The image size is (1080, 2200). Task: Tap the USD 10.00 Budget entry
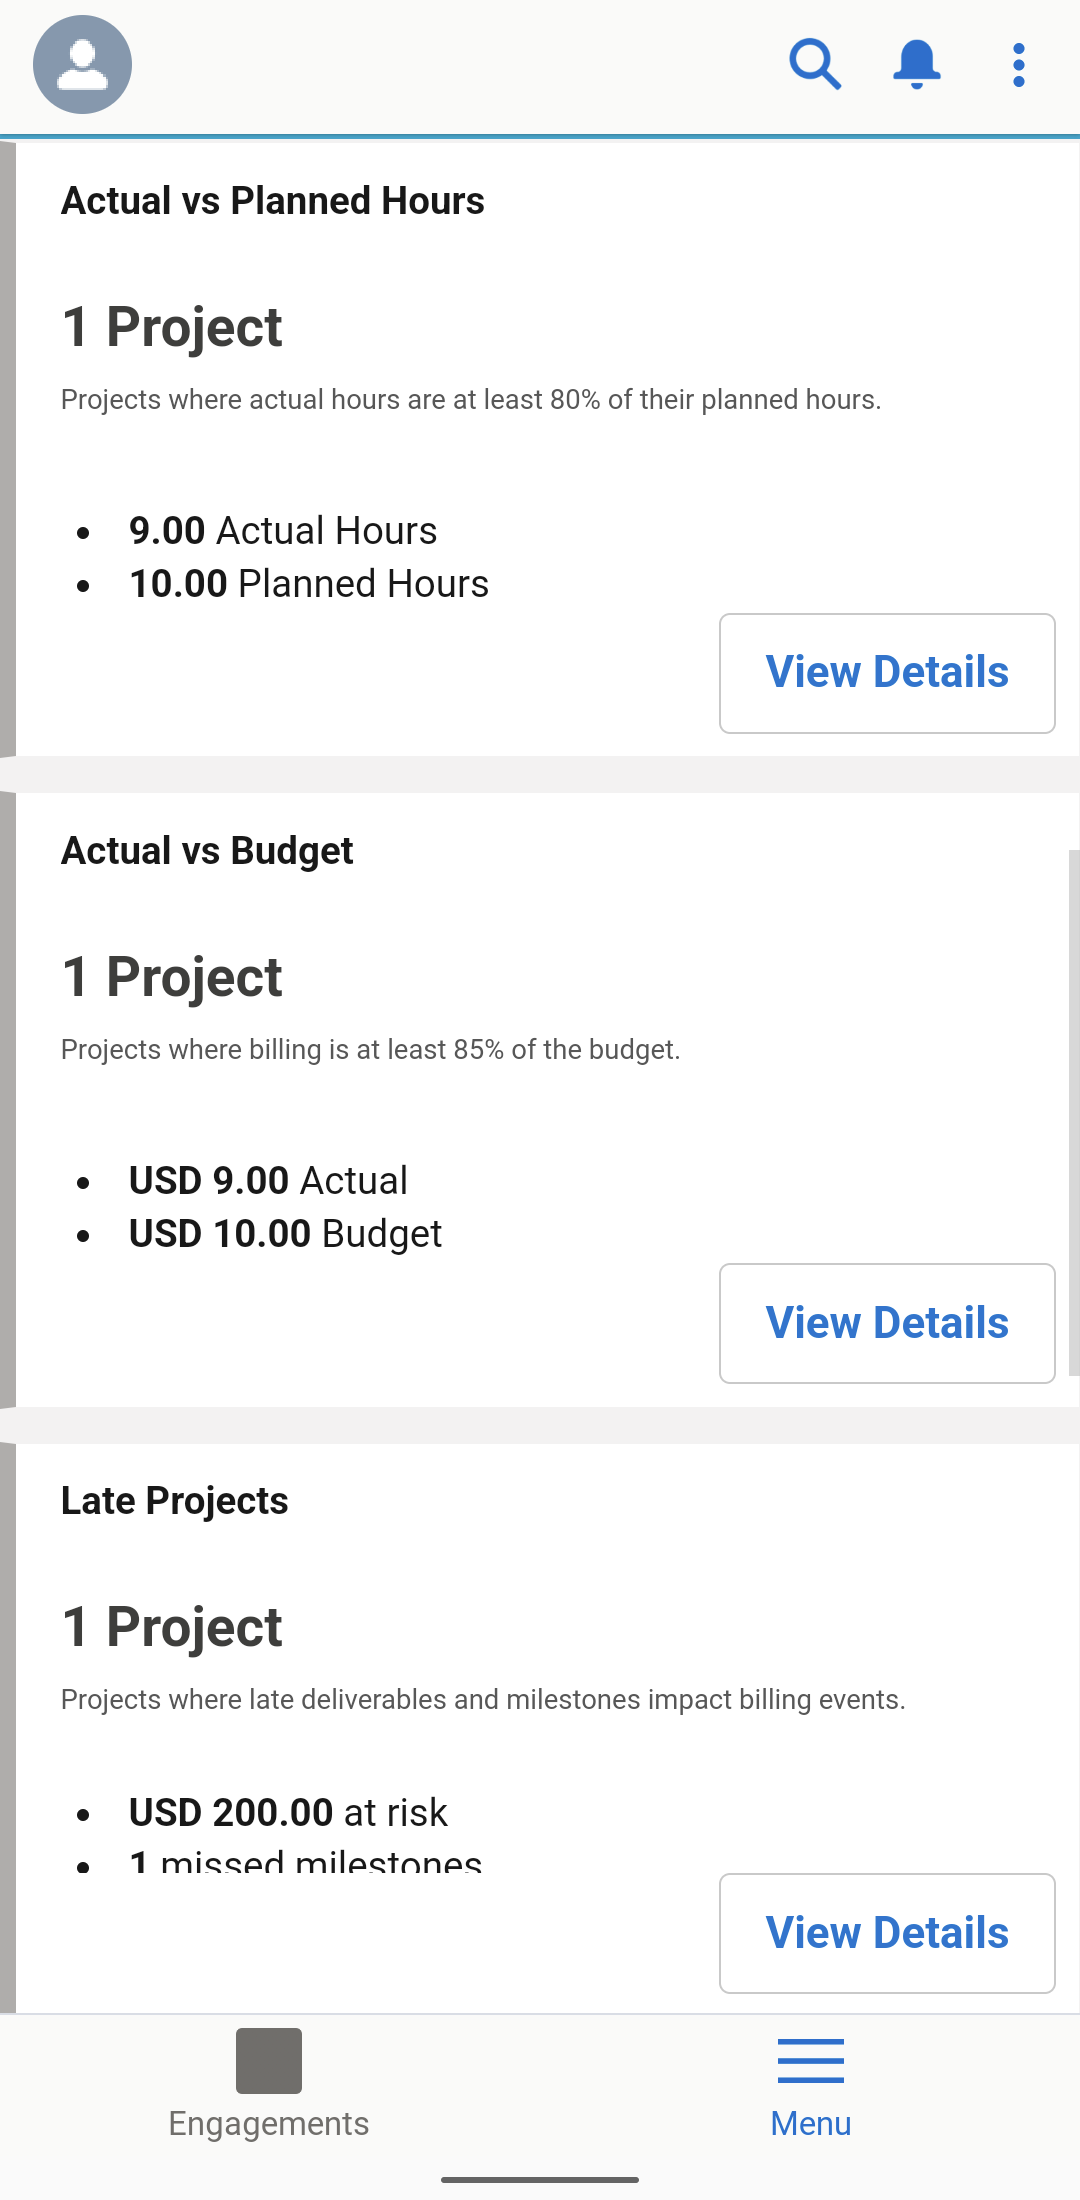pyautogui.click(x=285, y=1234)
